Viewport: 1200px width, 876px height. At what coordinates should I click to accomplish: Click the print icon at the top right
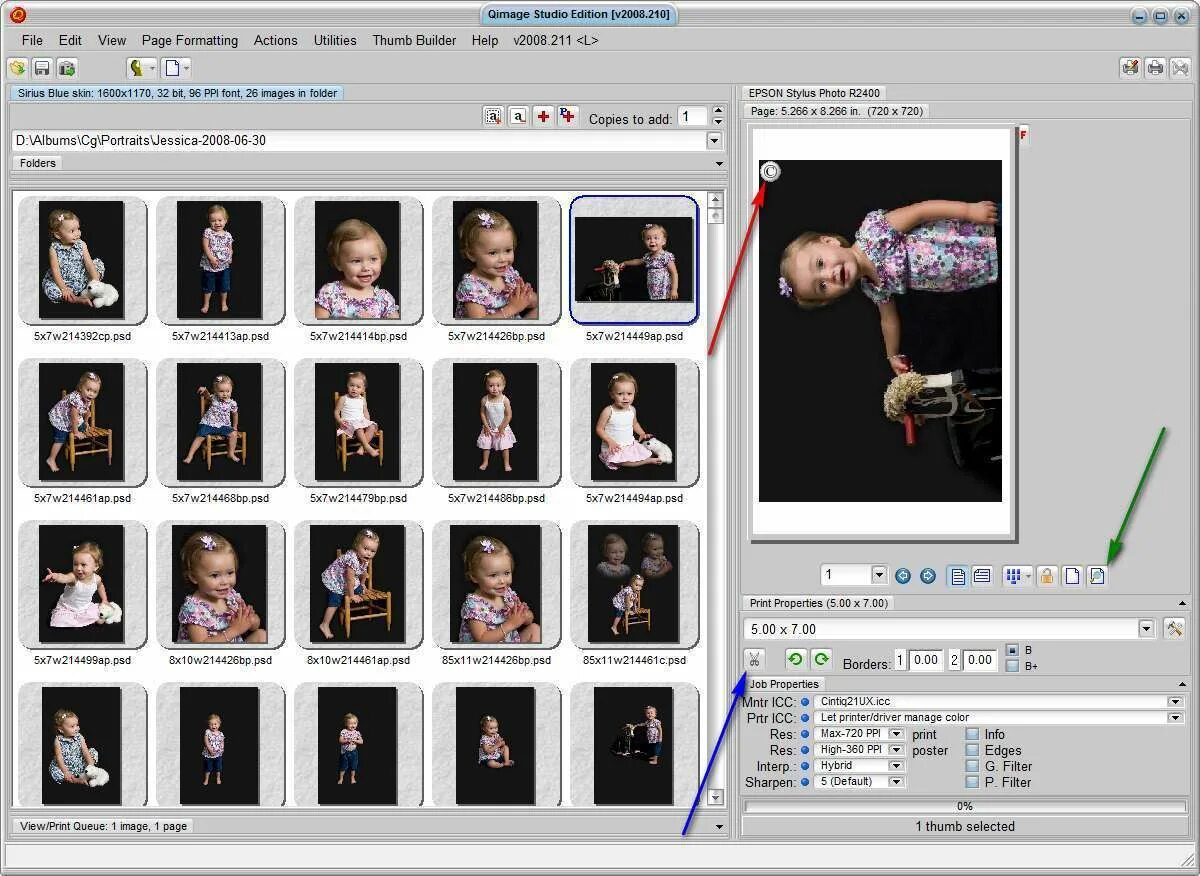click(x=1155, y=68)
